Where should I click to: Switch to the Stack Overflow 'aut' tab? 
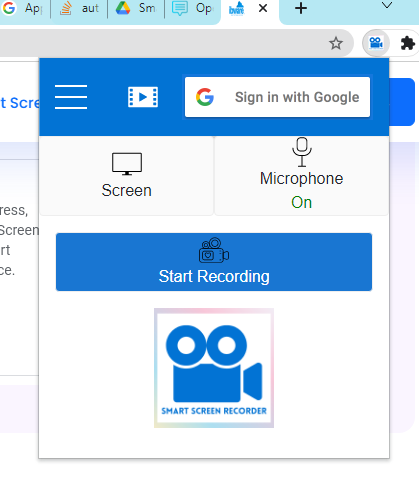[x=79, y=8]
